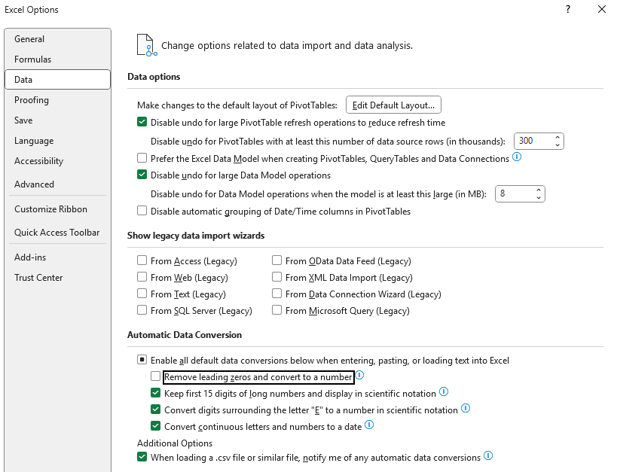Enable From Access (Legacy) wizard checkbox

142,261
